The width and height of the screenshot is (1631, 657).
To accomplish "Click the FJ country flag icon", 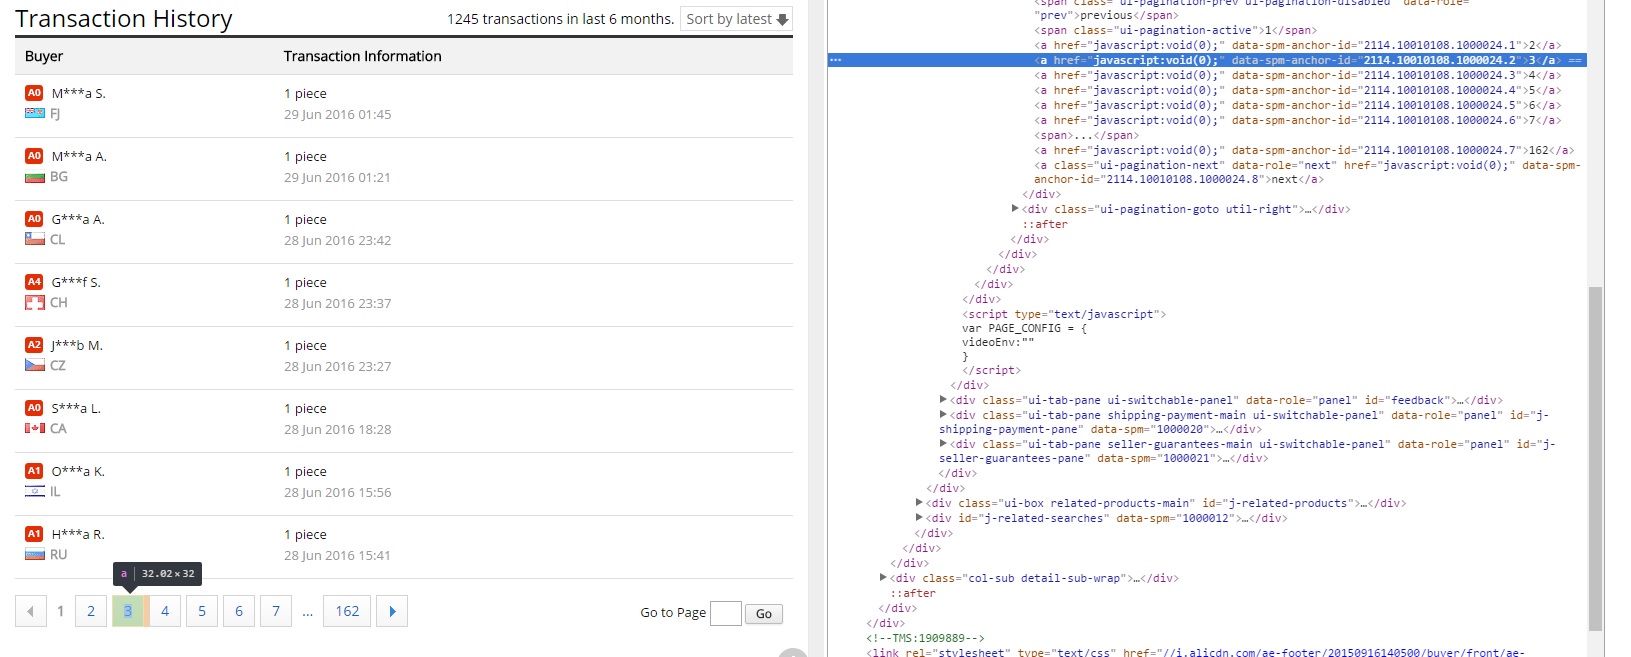I will coord(35,113).
